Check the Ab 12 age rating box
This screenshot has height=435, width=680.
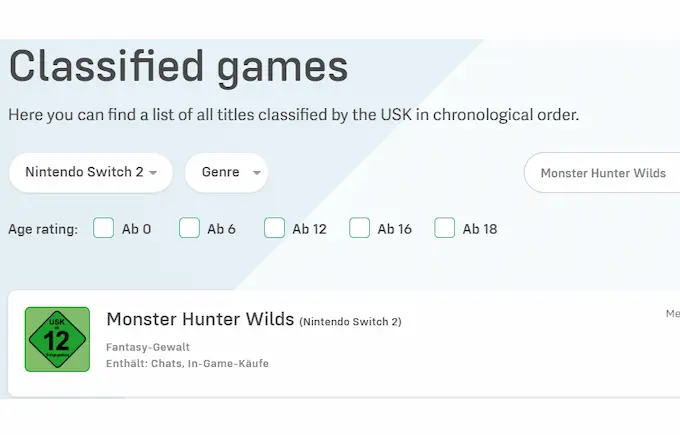point(274,228)
